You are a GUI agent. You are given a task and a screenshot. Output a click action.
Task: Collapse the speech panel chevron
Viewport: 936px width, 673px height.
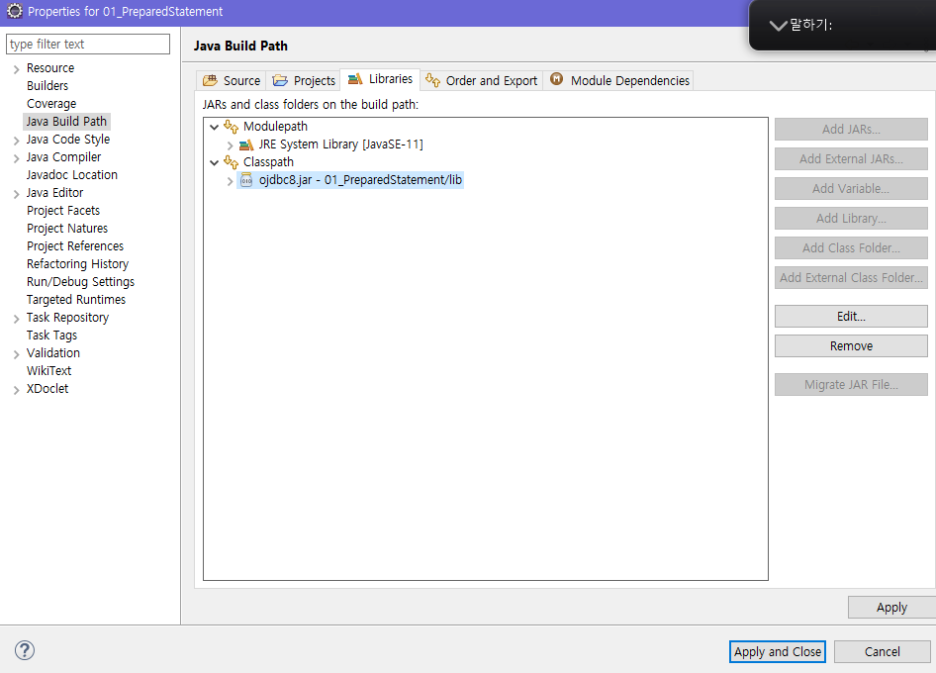(x=778, y=25)
